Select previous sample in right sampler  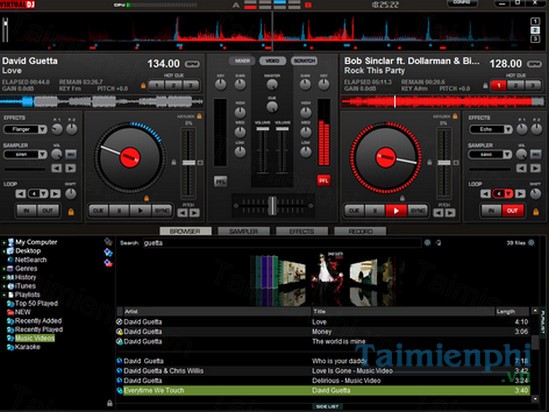(521, 168)
